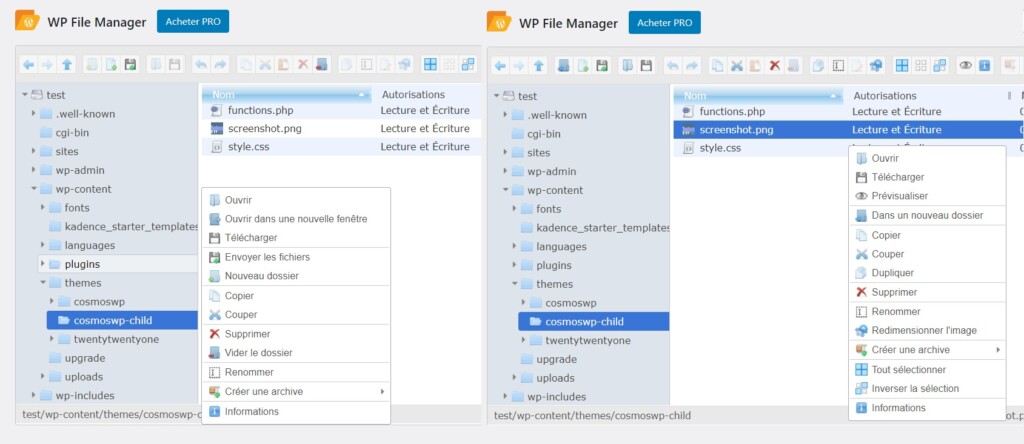Click open icon in right panel toolbar

[x=627, y=66]
